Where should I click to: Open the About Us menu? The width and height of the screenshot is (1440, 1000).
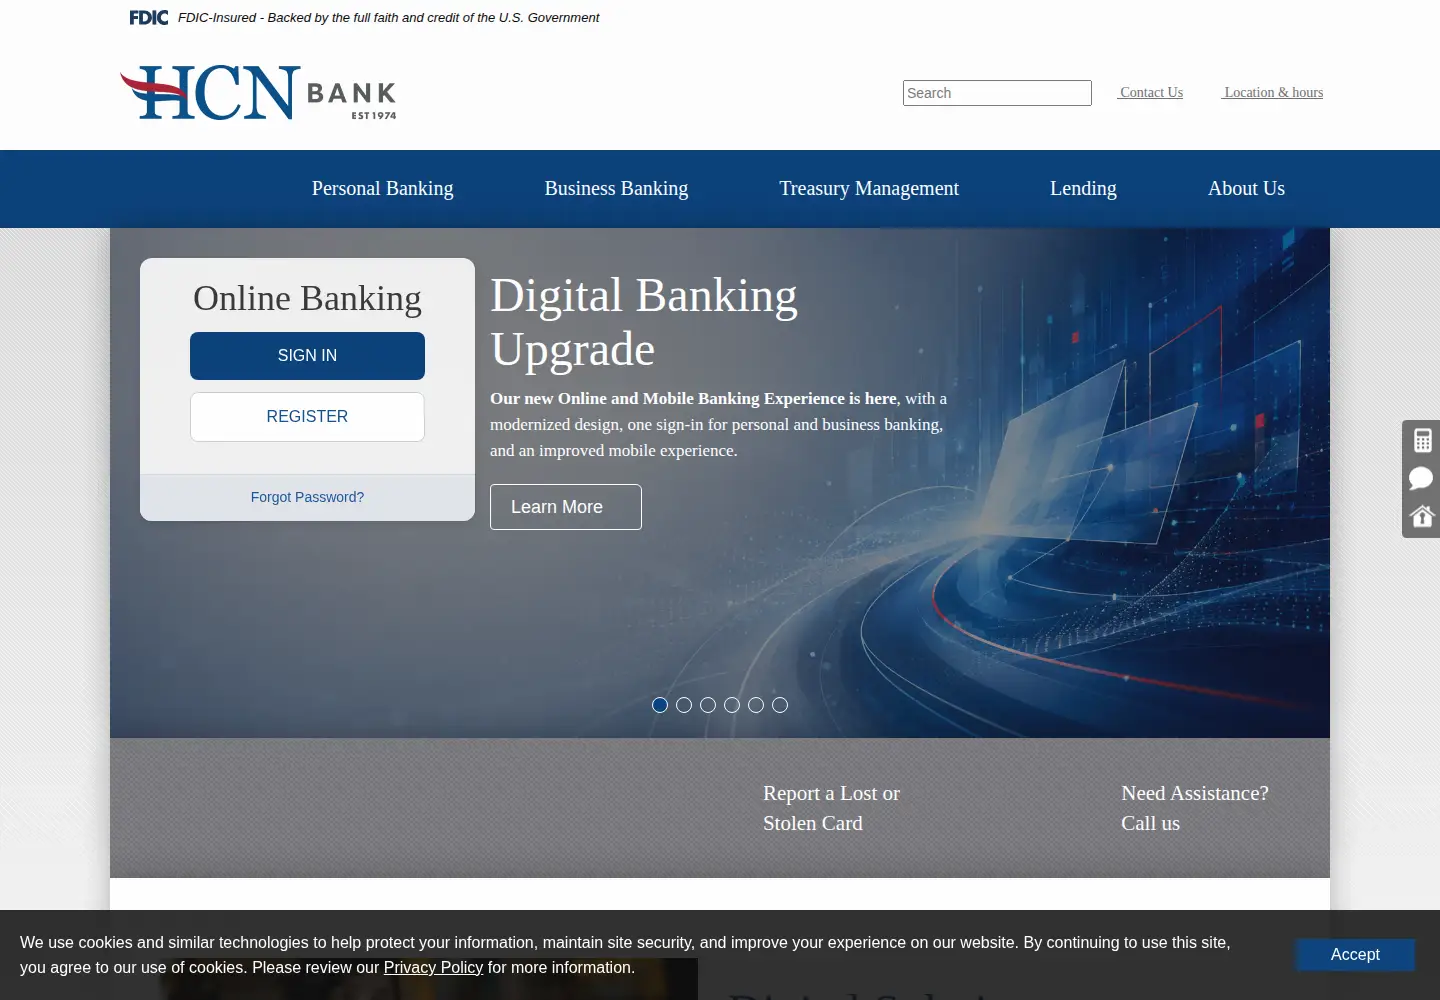click(x=1246, y=188)
